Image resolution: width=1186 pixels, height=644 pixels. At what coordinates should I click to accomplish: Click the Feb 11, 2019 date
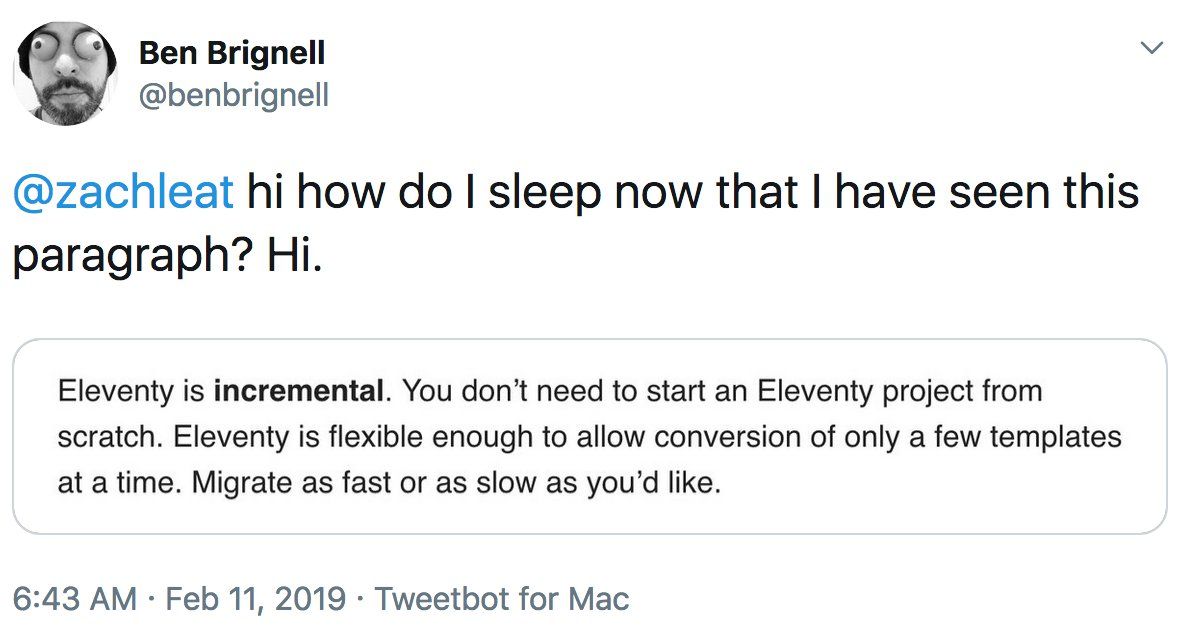256,599
